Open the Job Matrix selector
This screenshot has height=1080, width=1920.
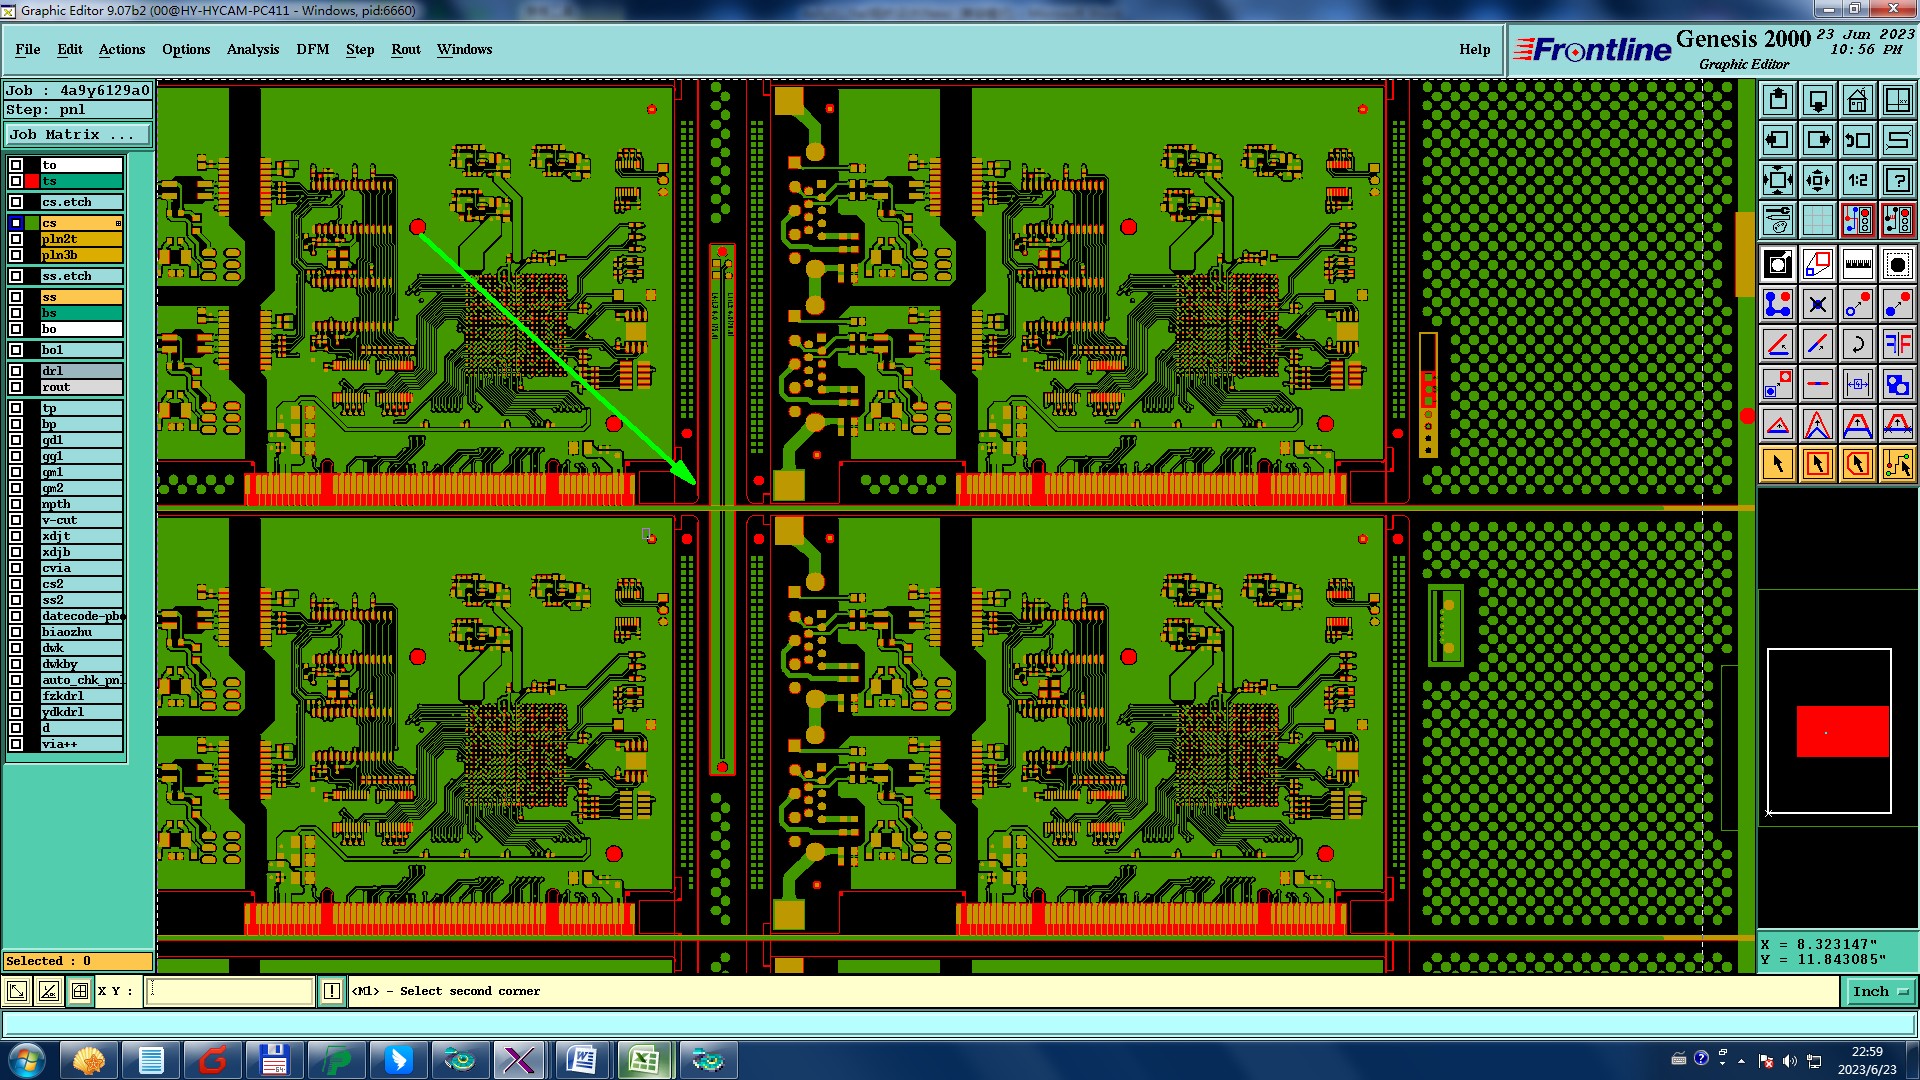(78, 134)
